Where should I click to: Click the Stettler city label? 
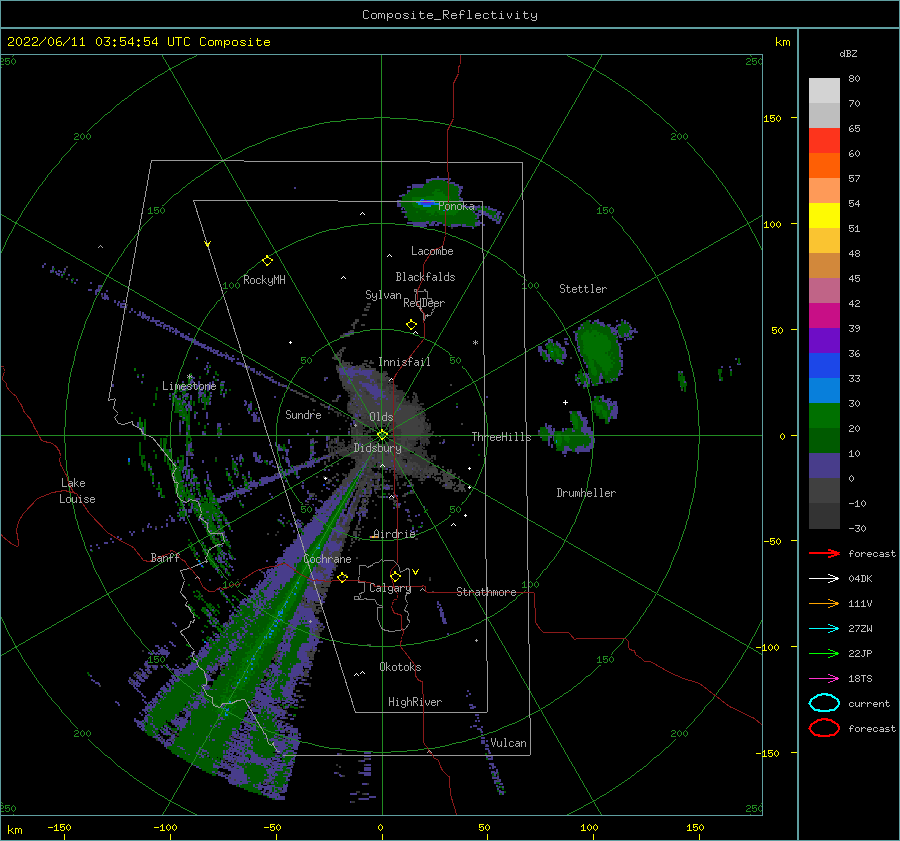(x=583, y=289)
